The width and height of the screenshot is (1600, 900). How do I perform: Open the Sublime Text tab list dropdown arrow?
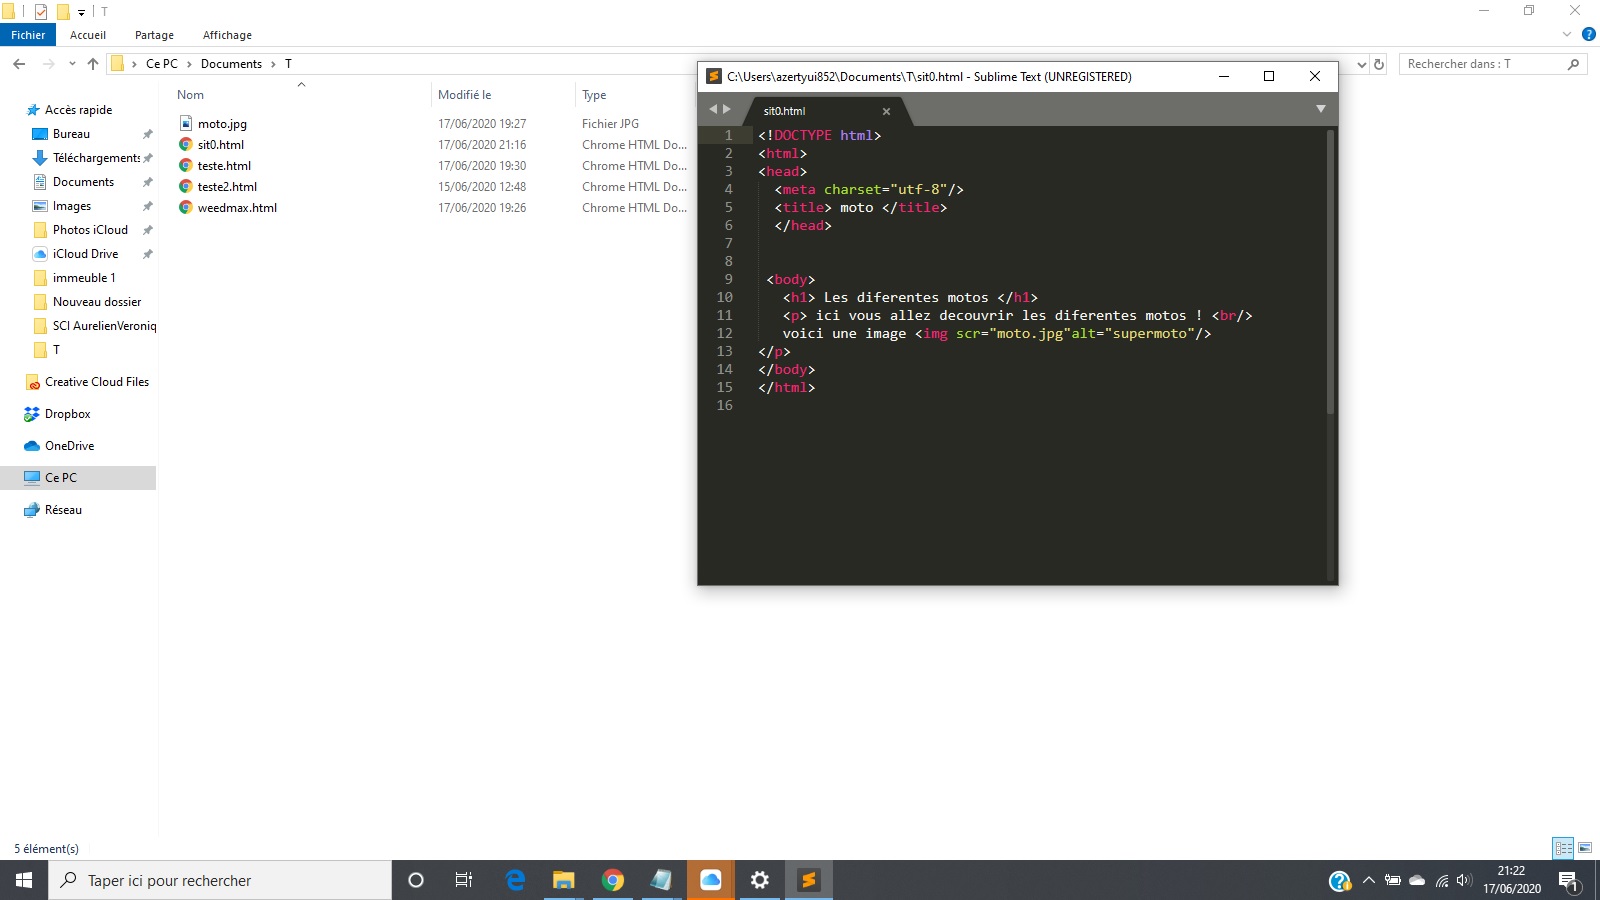pyautogui.click(x=1320, y=109)
